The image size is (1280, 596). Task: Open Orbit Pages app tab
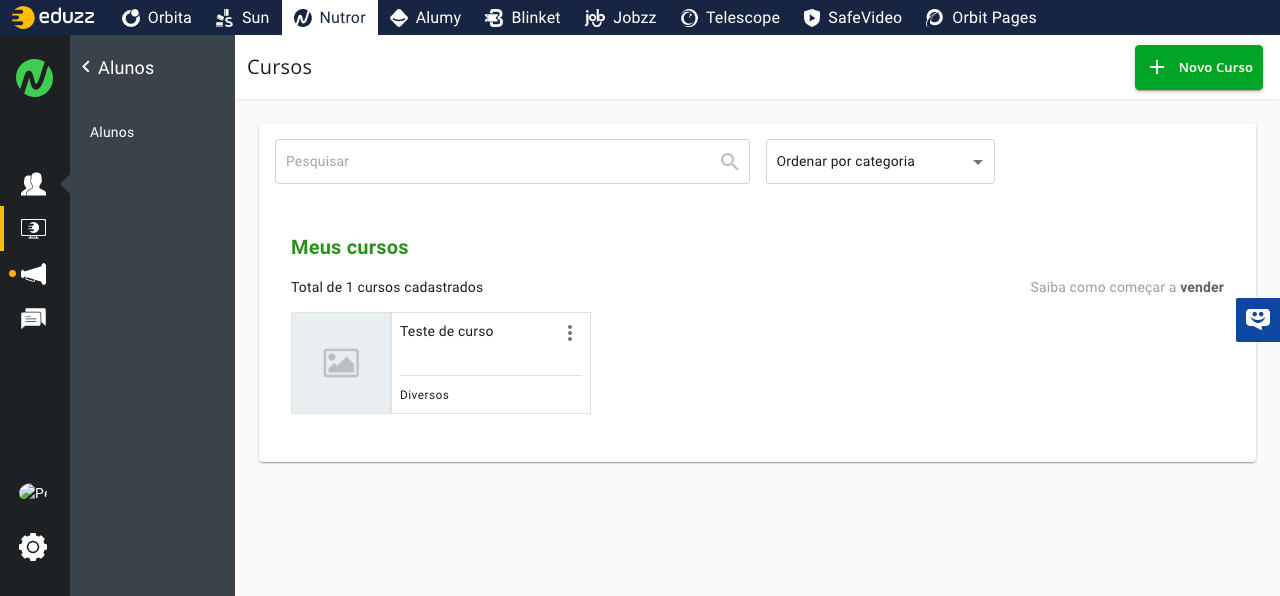pyautogui.click(x=981, y=17)
